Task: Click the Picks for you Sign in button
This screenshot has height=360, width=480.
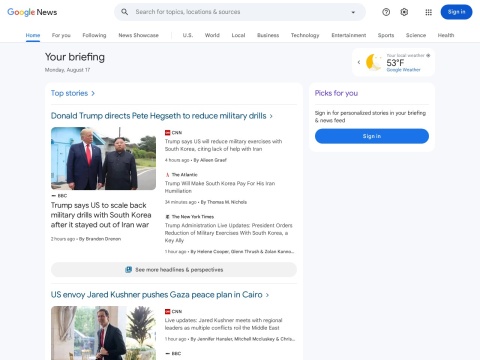Action: [x=372, y=136]
